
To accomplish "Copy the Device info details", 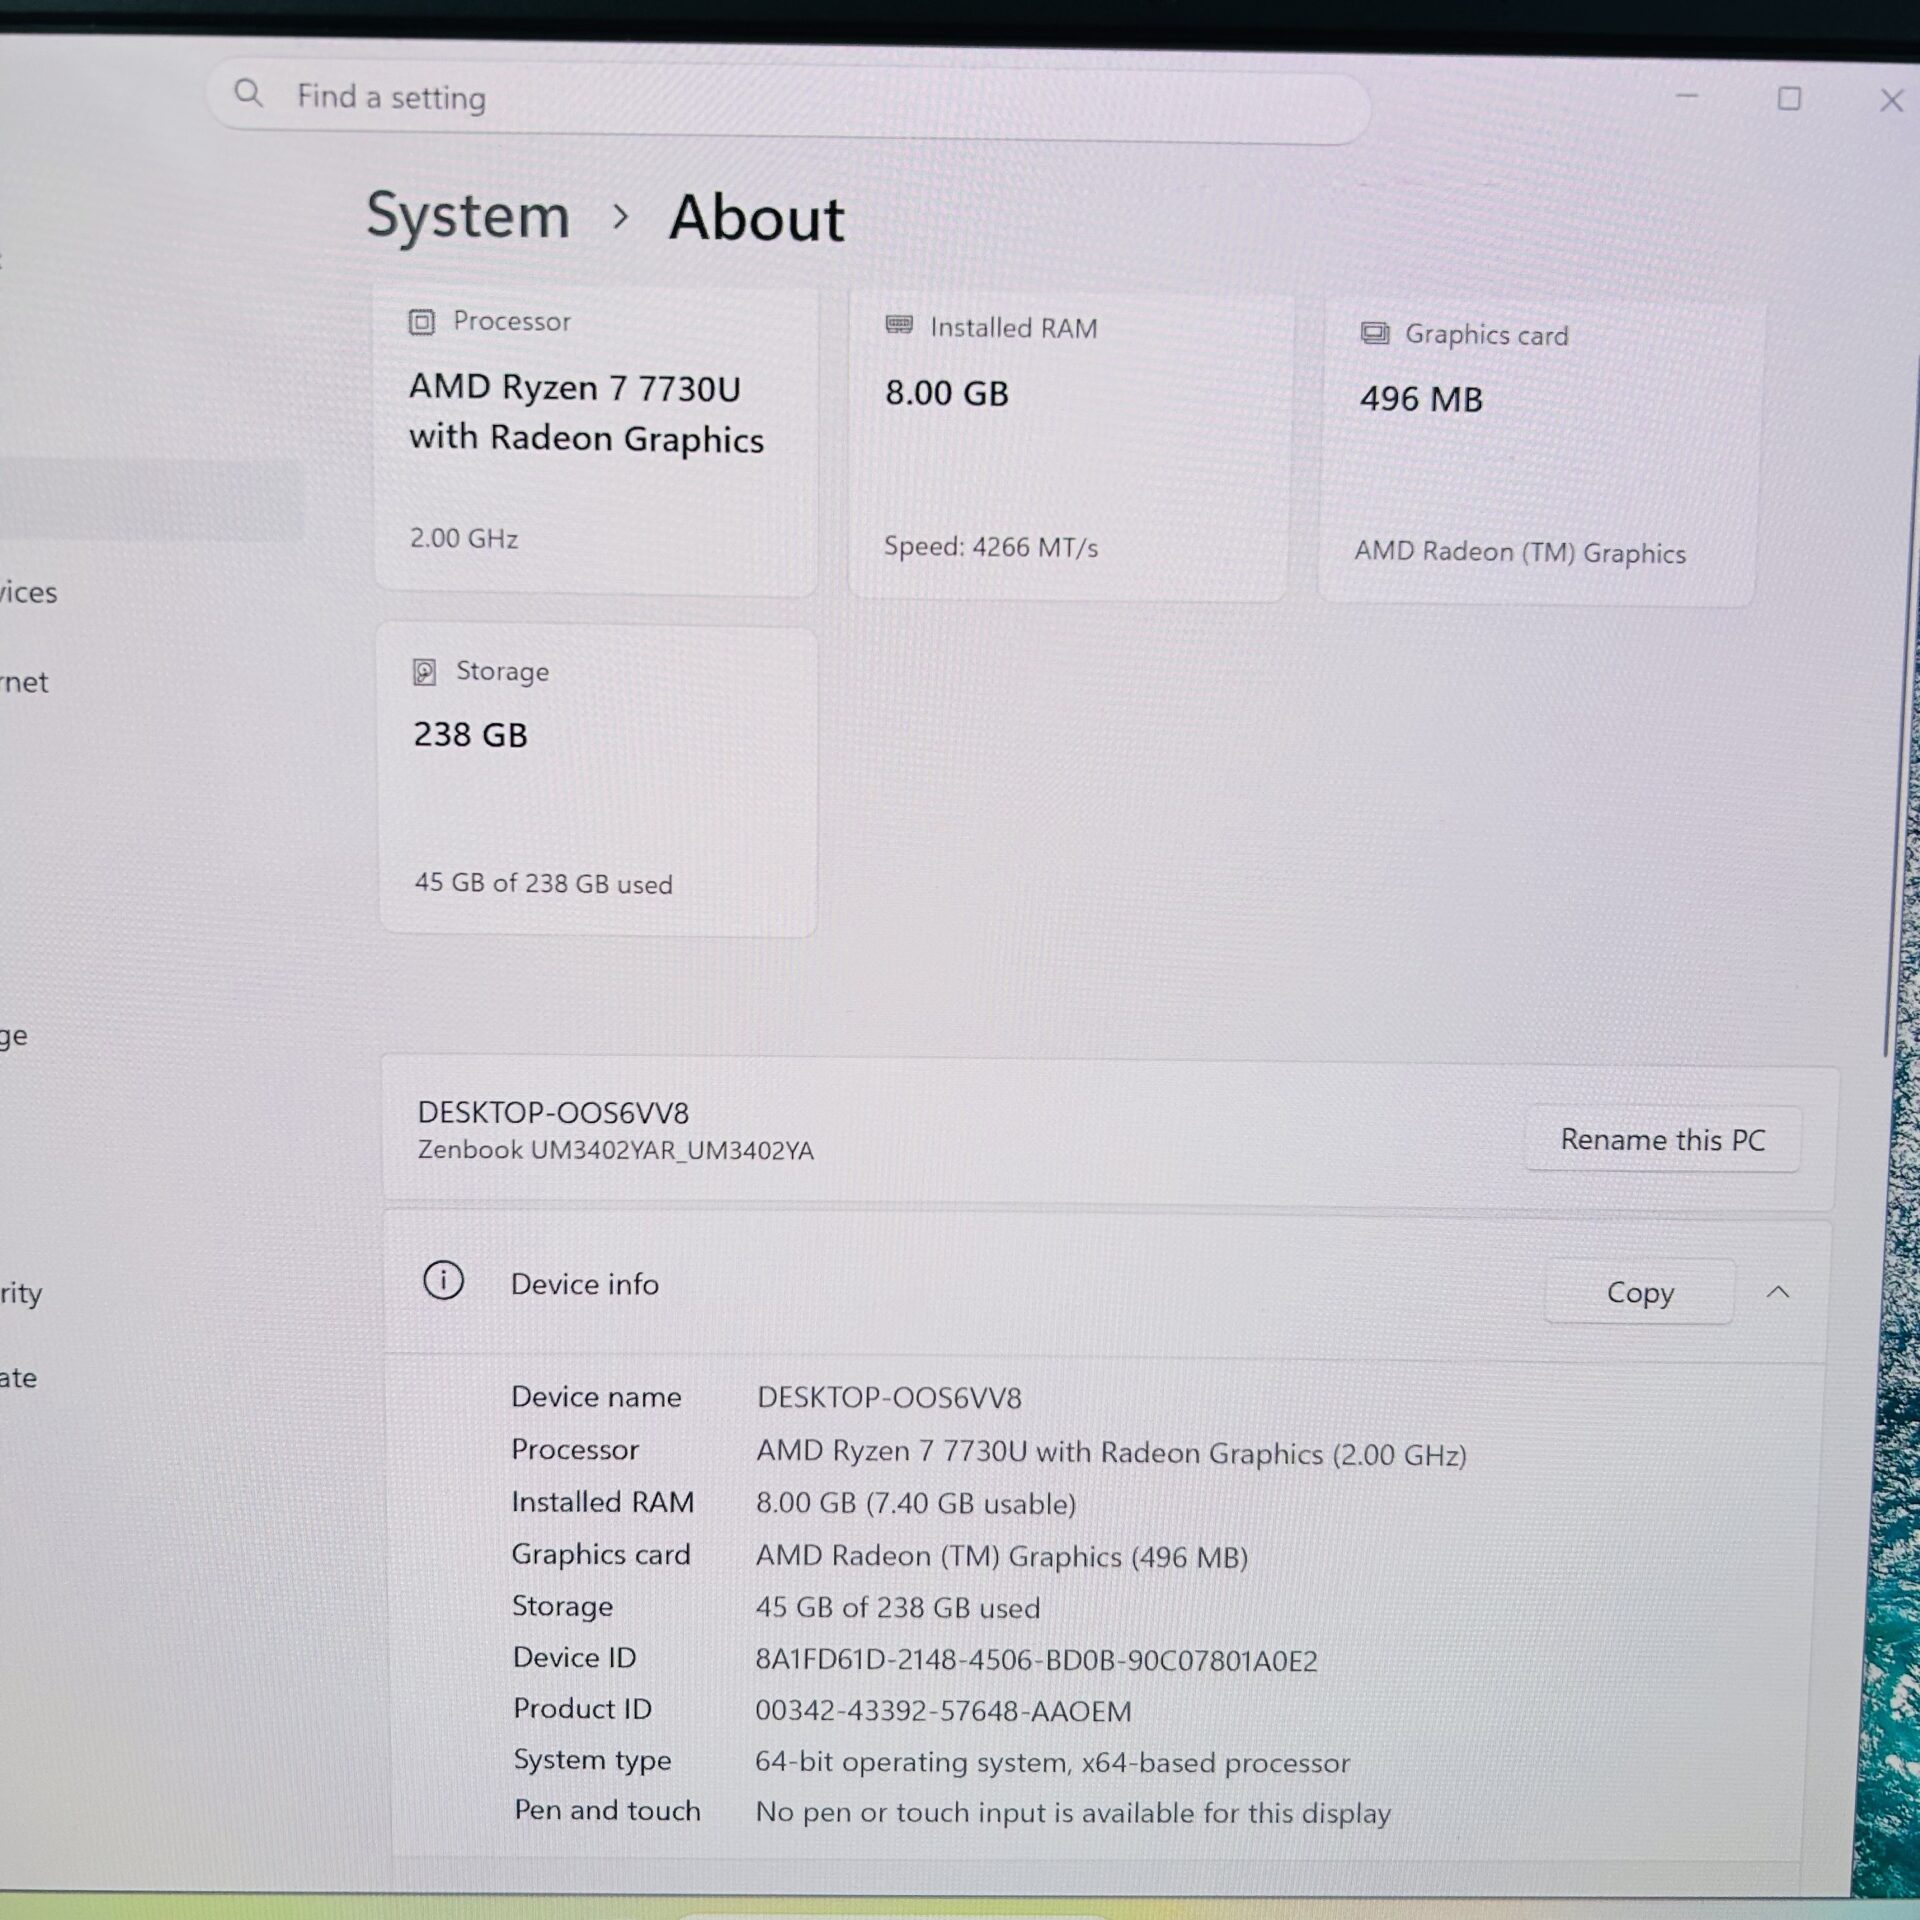I will click(x=1640, y=1291).
